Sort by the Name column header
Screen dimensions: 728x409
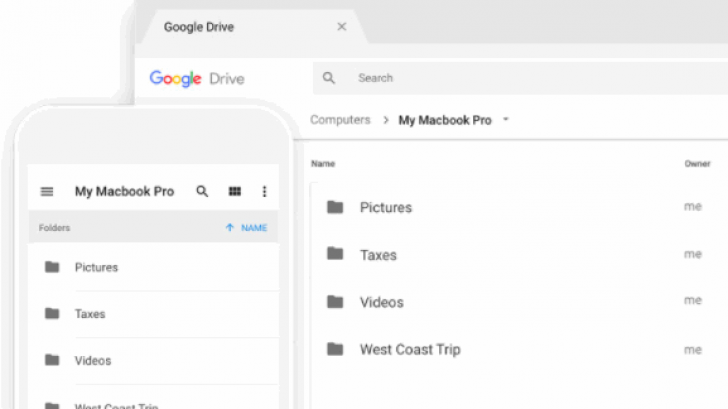323,163
